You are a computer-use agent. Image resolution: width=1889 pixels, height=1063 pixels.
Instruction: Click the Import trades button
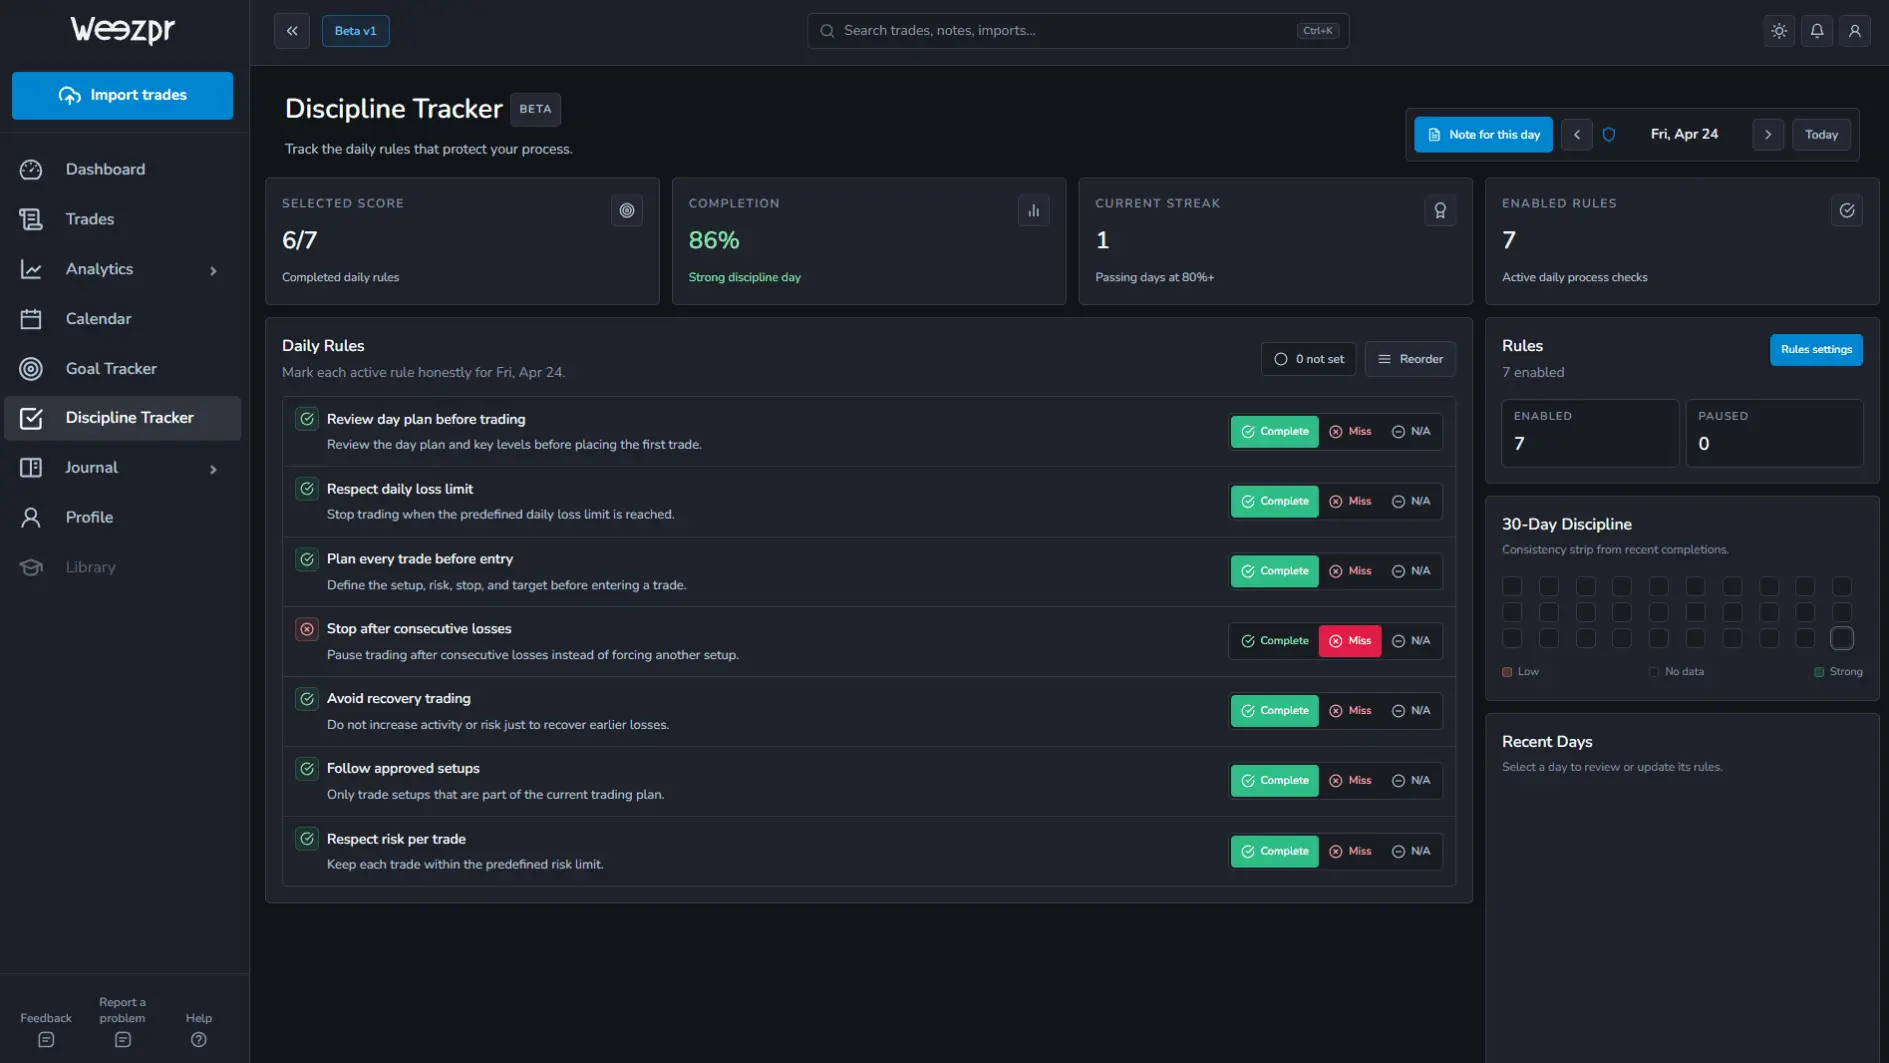[122, 95]
